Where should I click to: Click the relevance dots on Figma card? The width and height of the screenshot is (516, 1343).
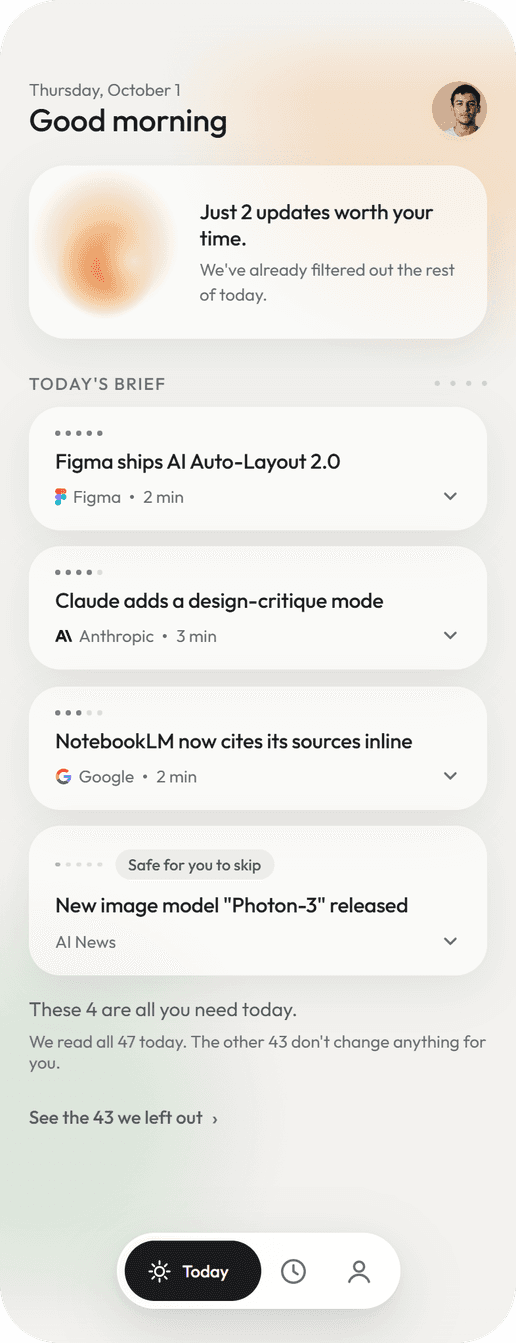click(x=79, y=433)
